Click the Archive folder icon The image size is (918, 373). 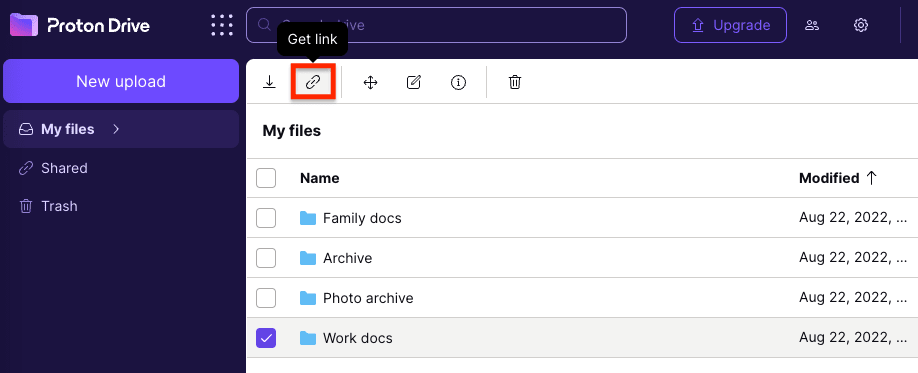click(308, 258)
